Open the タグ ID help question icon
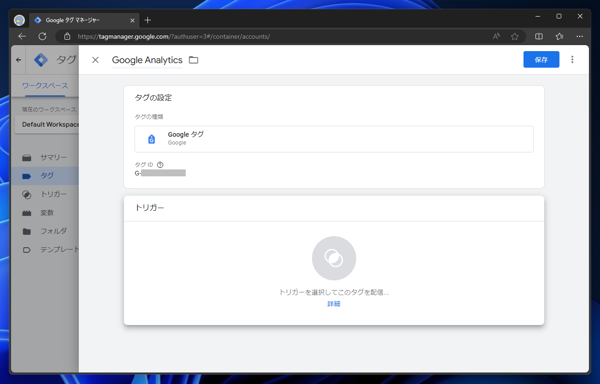 pyautogui.click(x=160, y=165)
